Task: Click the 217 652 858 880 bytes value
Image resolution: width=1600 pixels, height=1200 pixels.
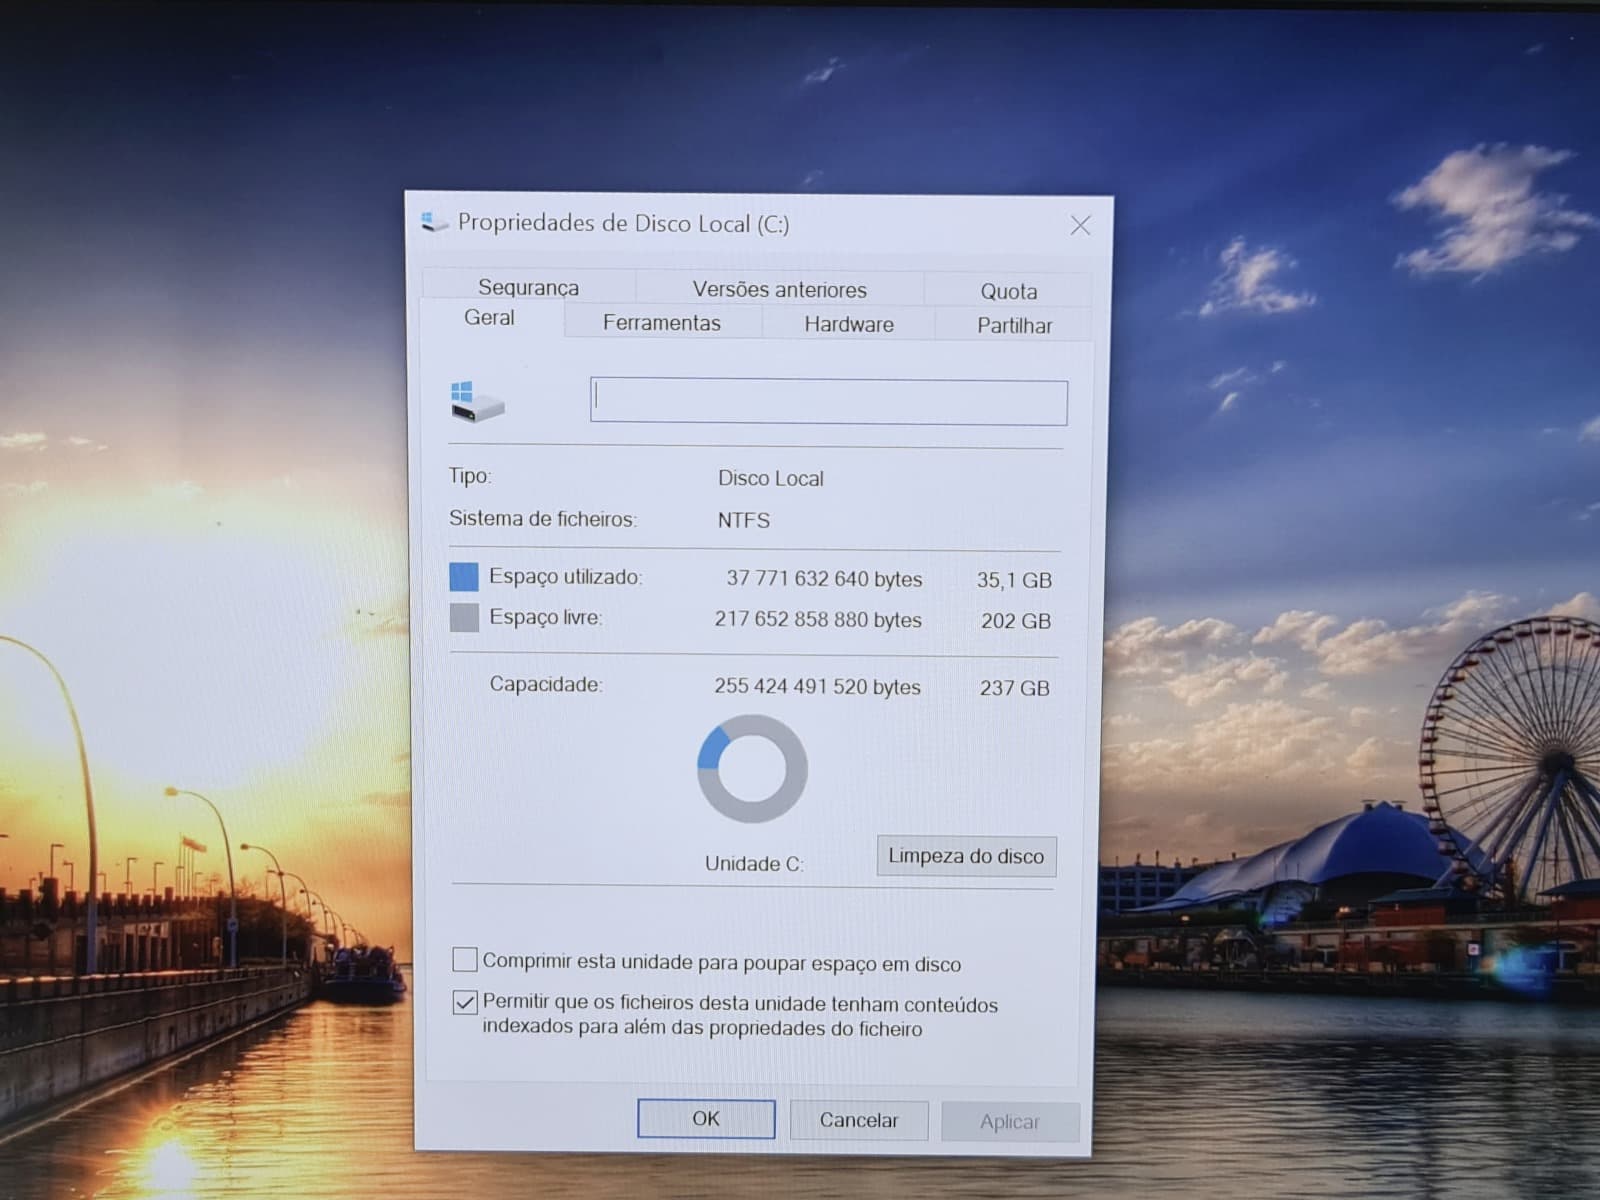Action: tap(818, 619)
